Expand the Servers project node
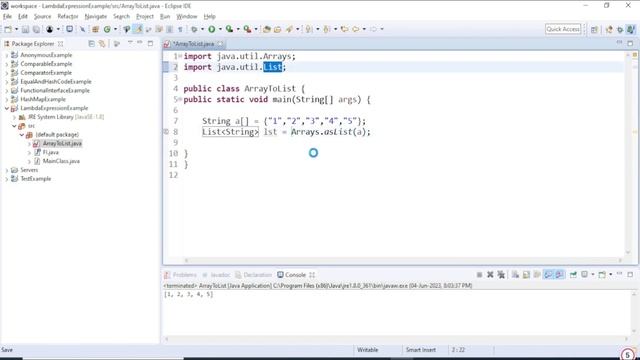640x360 pixels. [7, 170]
